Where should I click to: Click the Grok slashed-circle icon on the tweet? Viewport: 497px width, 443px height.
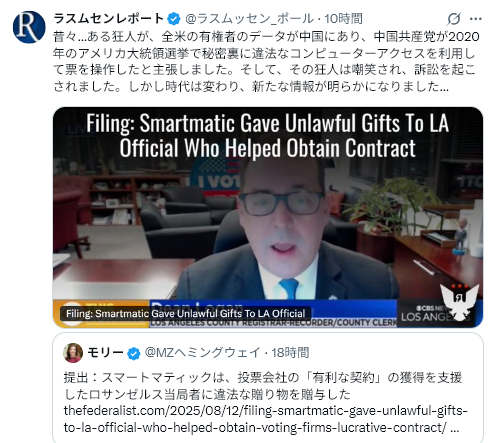click(454, 19)
